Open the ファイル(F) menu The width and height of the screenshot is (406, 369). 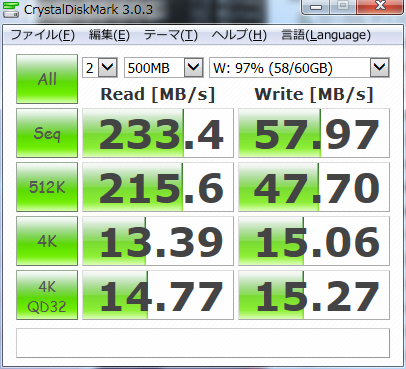tap(43, 35)
